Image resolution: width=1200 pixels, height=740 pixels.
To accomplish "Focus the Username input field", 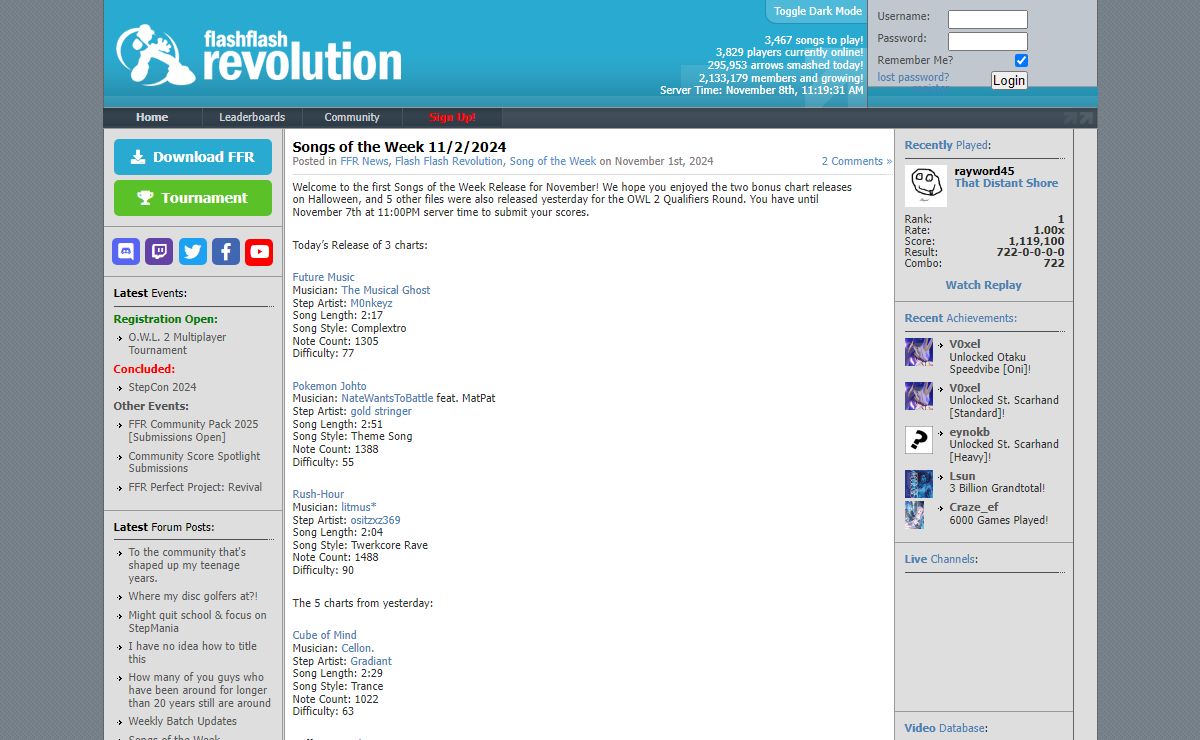I will point(988,19).
